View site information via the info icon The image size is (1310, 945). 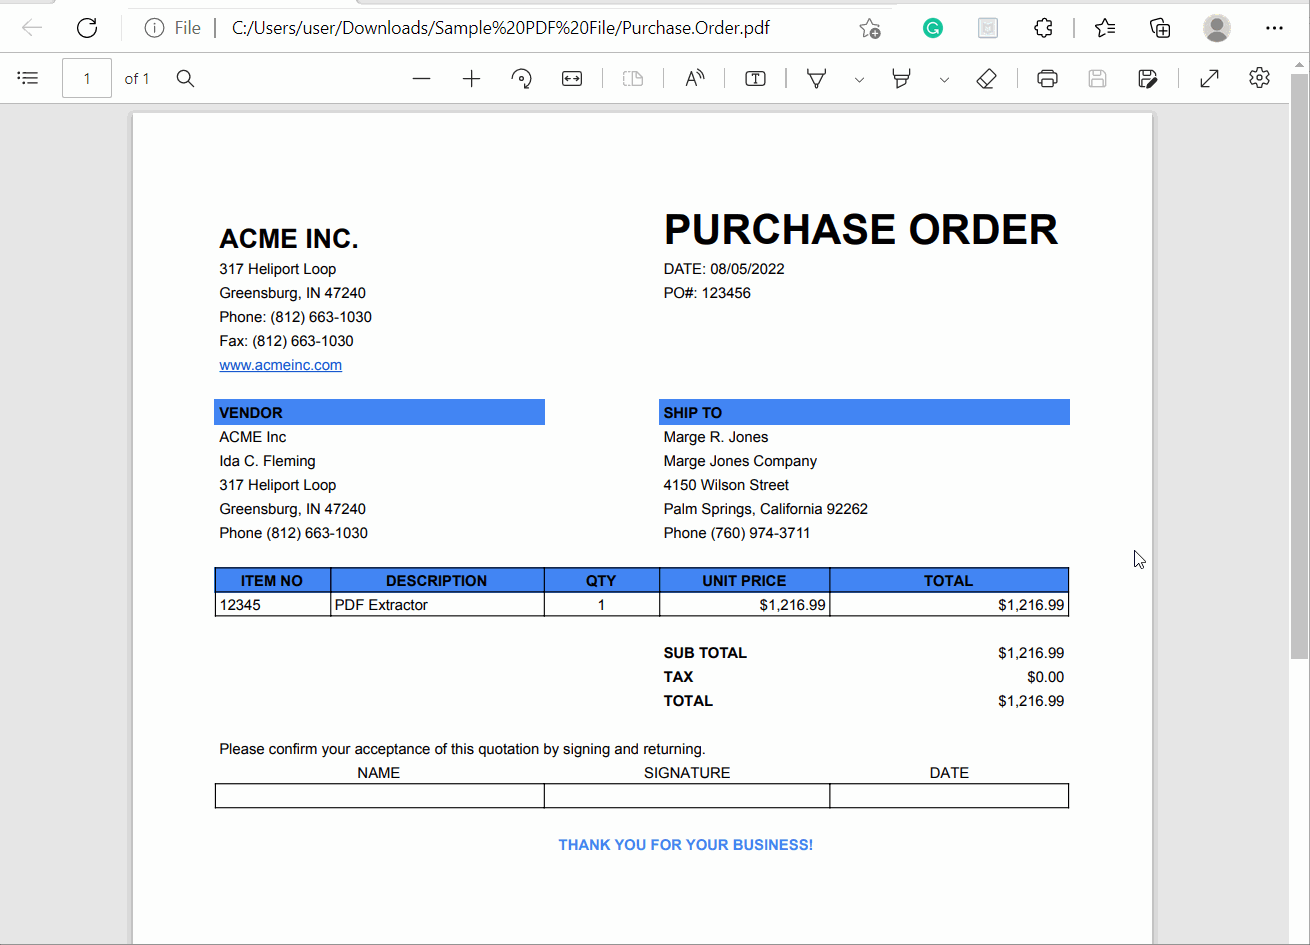pos(154,28)
